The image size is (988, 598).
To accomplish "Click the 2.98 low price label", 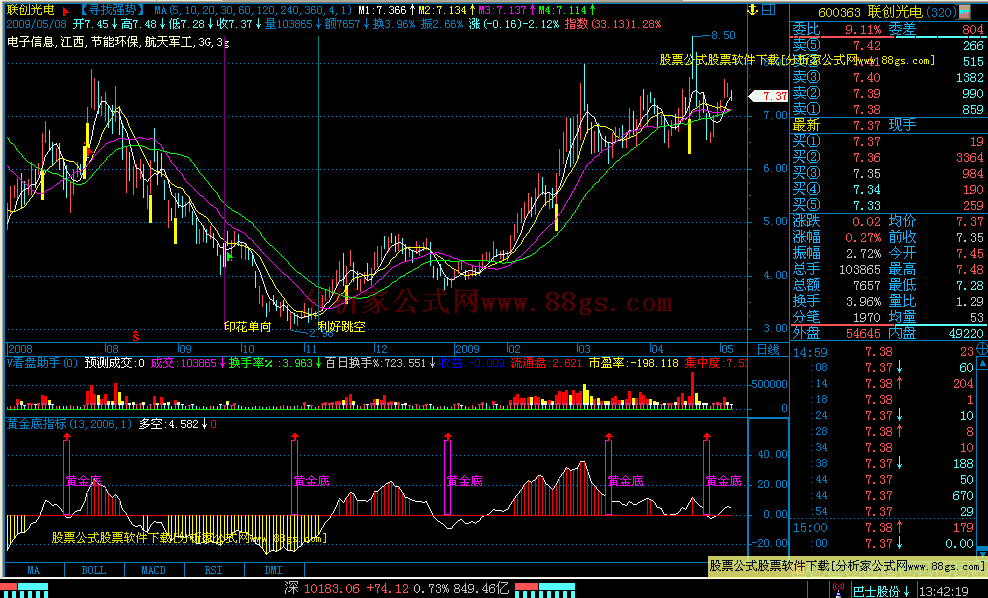I will point(321,333).
